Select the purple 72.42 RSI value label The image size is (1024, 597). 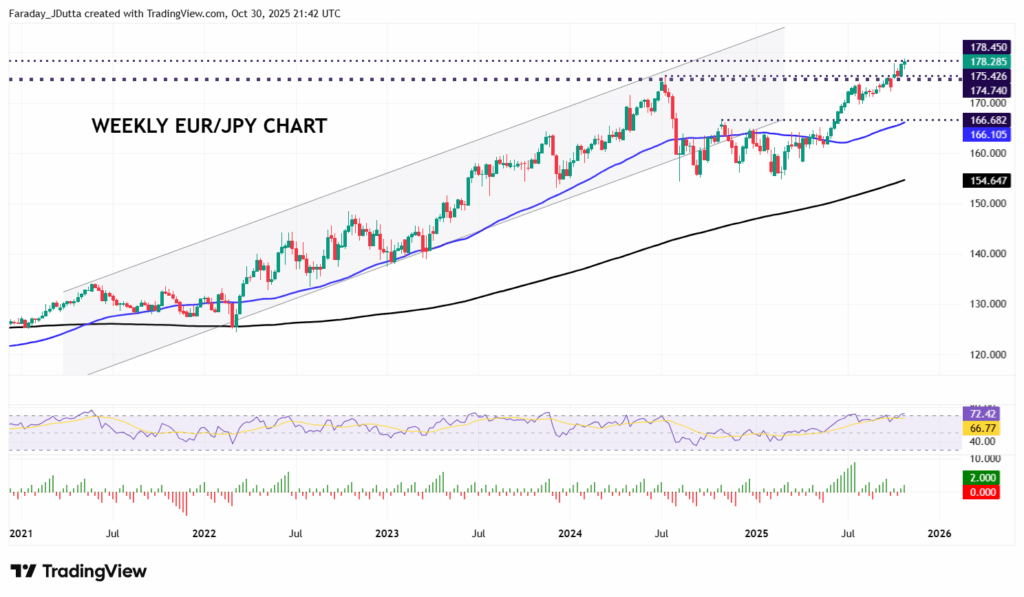982,413
